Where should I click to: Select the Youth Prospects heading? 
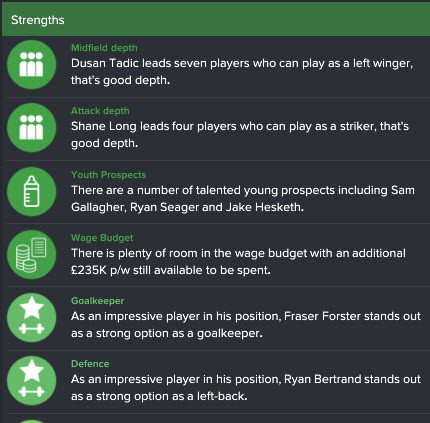coord(108,175)
